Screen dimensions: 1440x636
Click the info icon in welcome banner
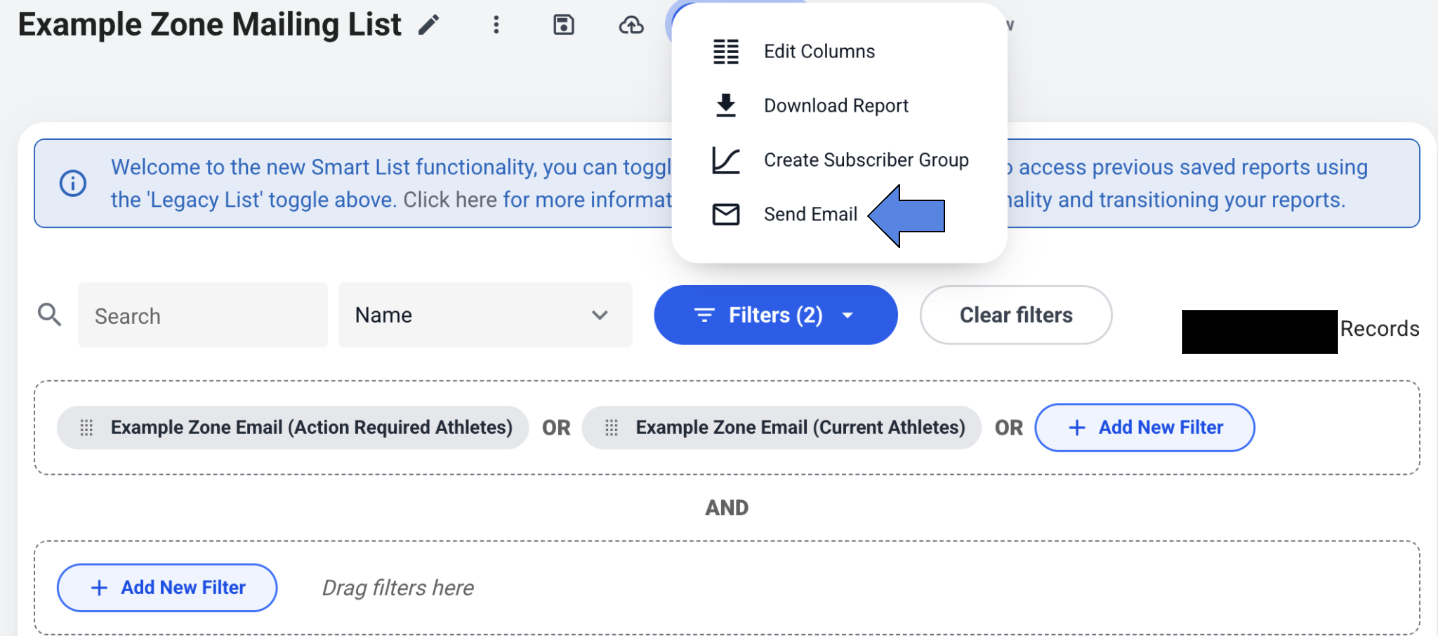pos(73,184)
